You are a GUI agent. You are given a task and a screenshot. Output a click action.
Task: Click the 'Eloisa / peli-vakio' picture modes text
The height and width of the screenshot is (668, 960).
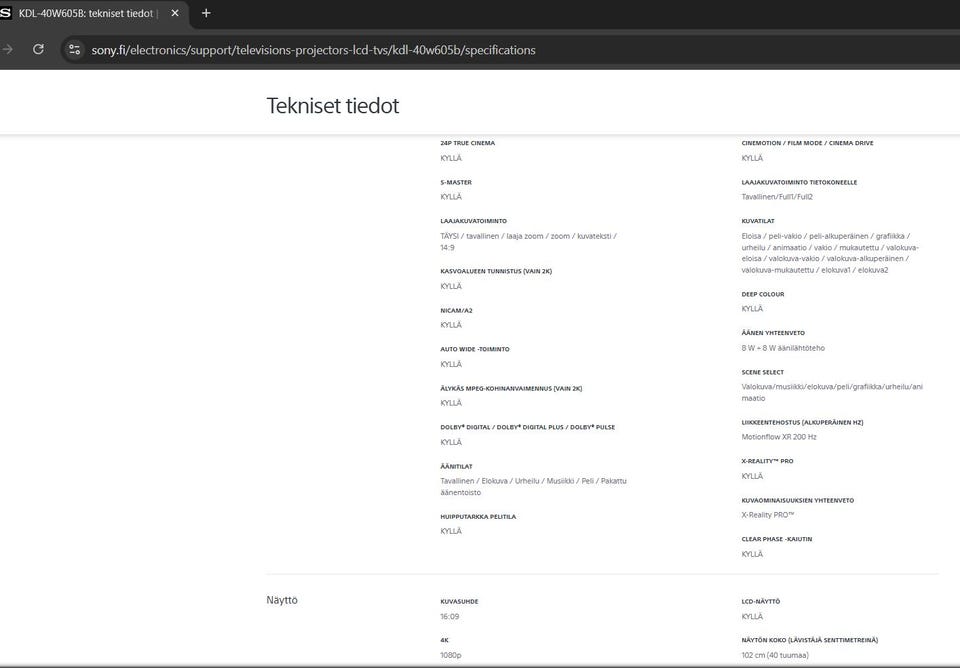tap(830, 253)
